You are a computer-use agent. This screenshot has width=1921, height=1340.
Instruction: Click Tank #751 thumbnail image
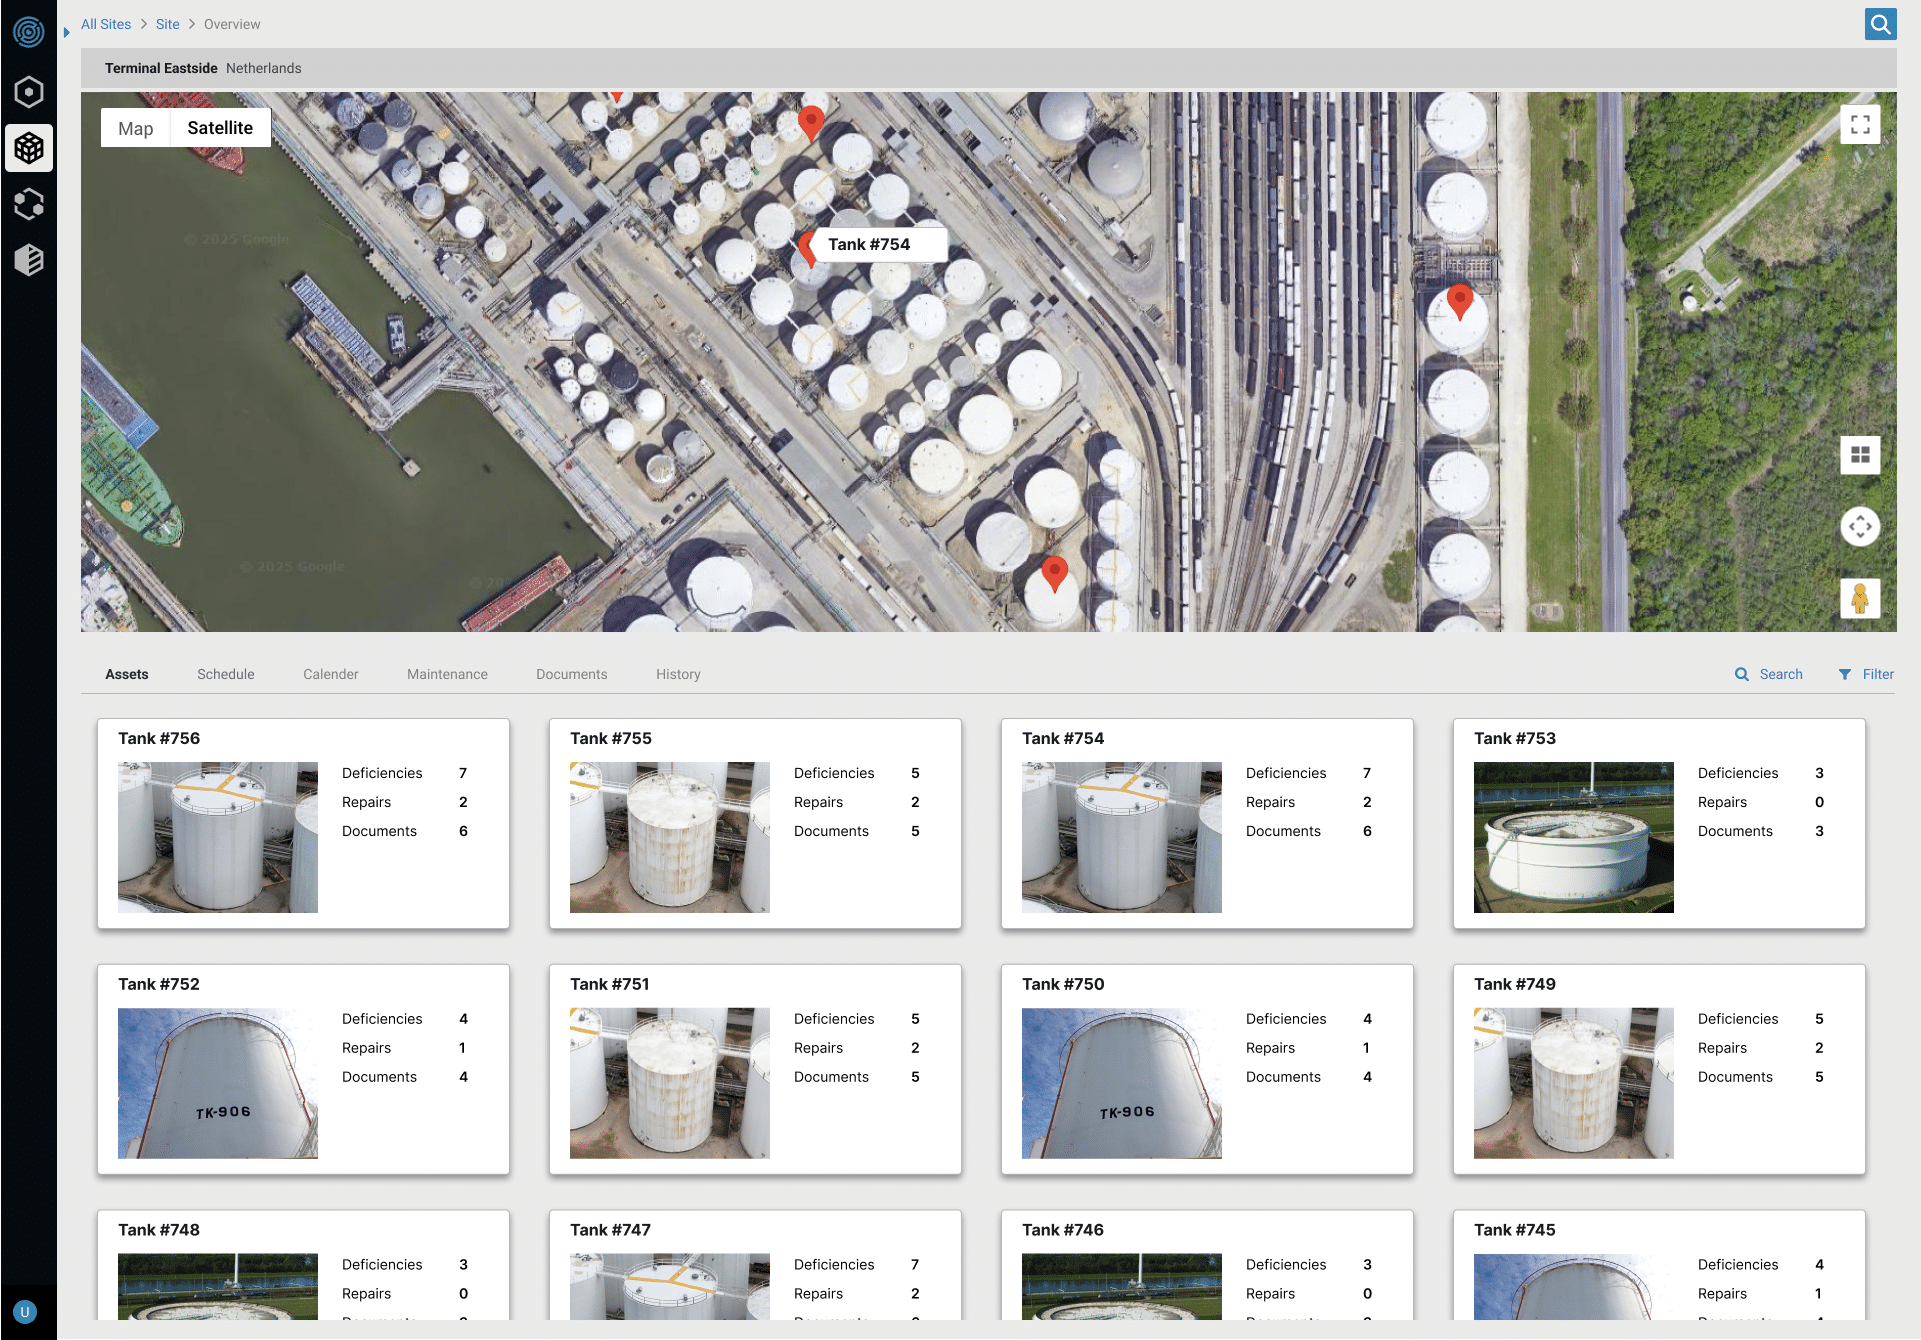coord(670,1083)
